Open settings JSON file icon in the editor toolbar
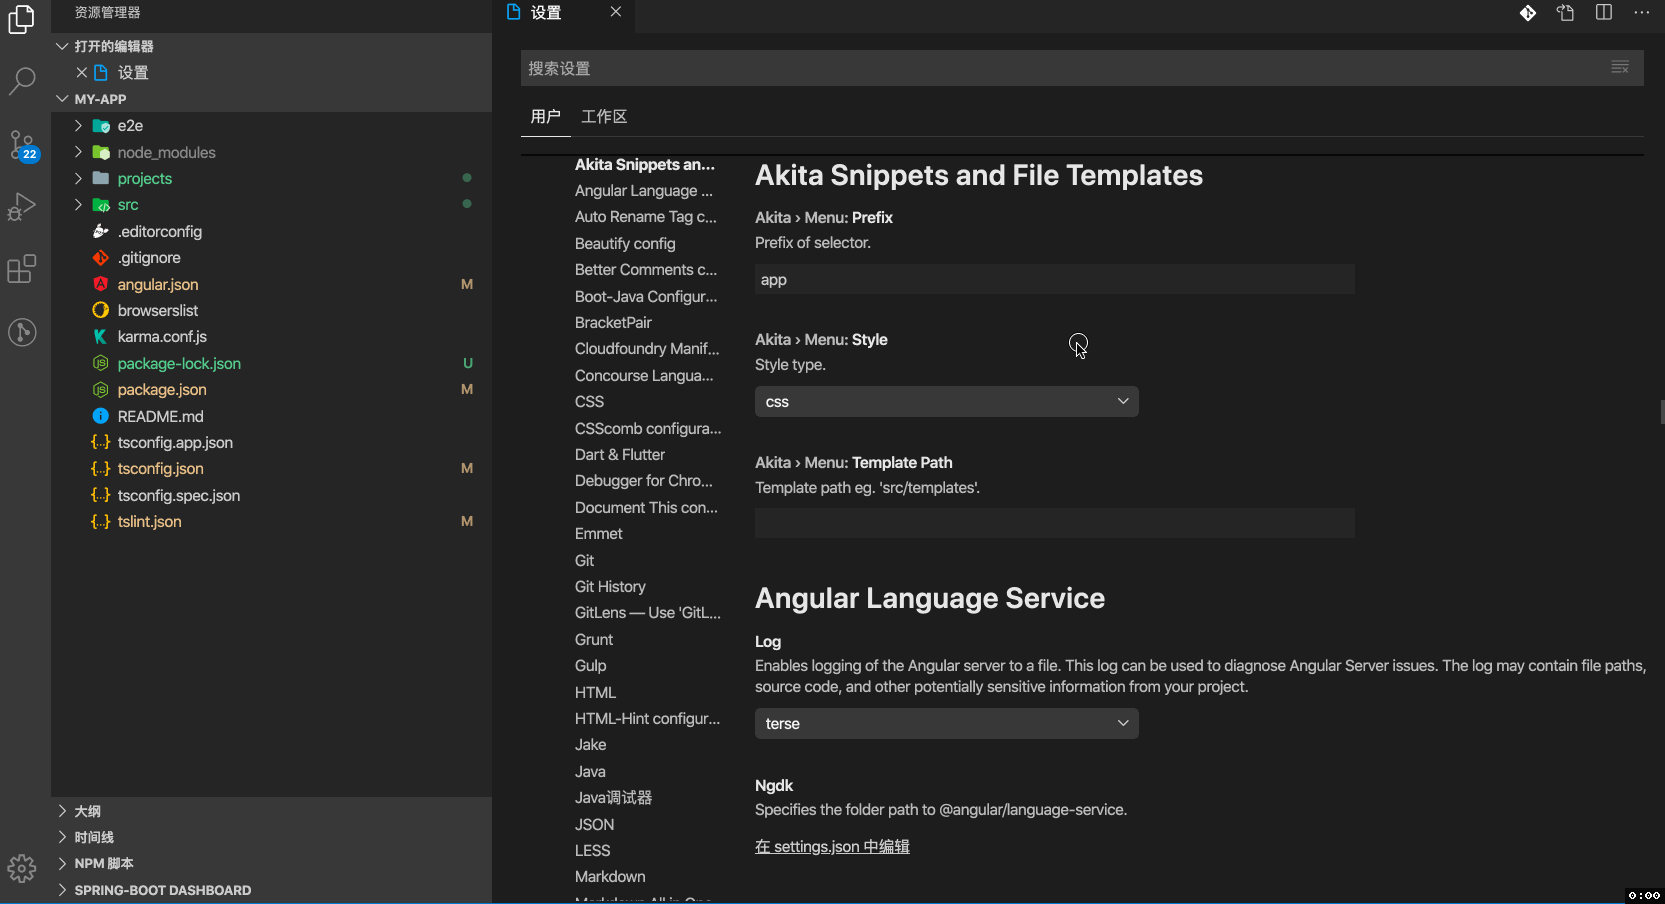Viewport: 1665px width, 904px height. point(1566,13)
